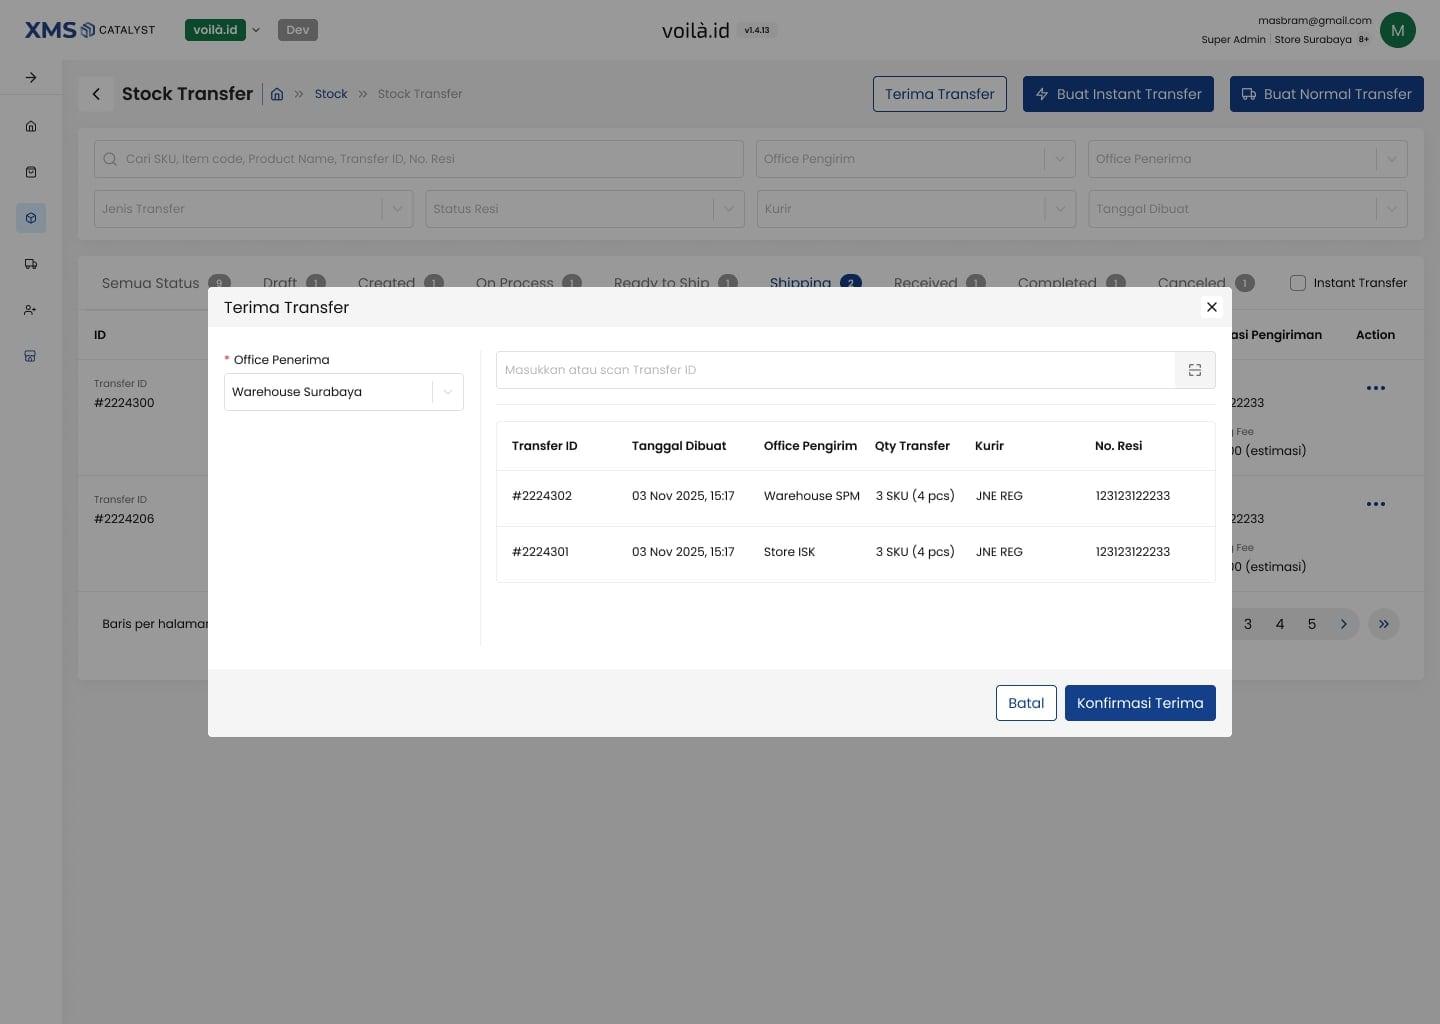Click the scan barcode icon beside Transfer ID input

point(1195,370)
